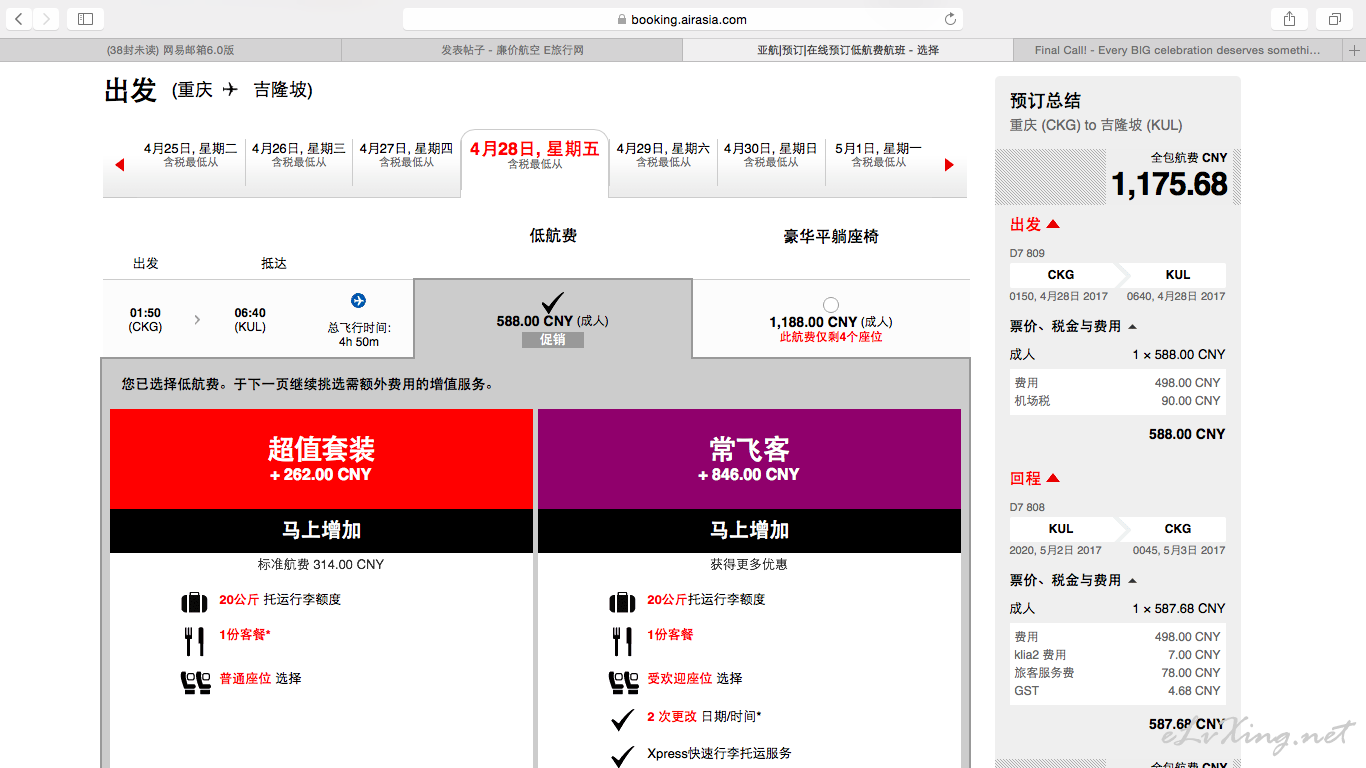
Task: Collapse return 票价、税金与费用 details
Action: click(1132, 581)
